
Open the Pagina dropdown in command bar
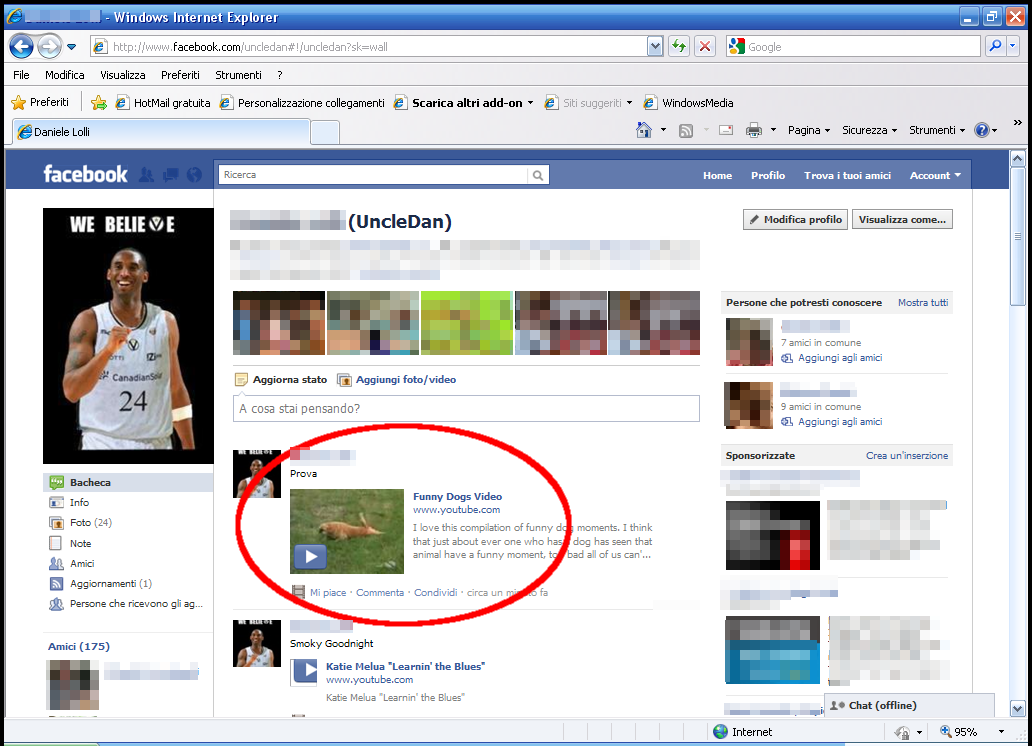coord(809,130)
